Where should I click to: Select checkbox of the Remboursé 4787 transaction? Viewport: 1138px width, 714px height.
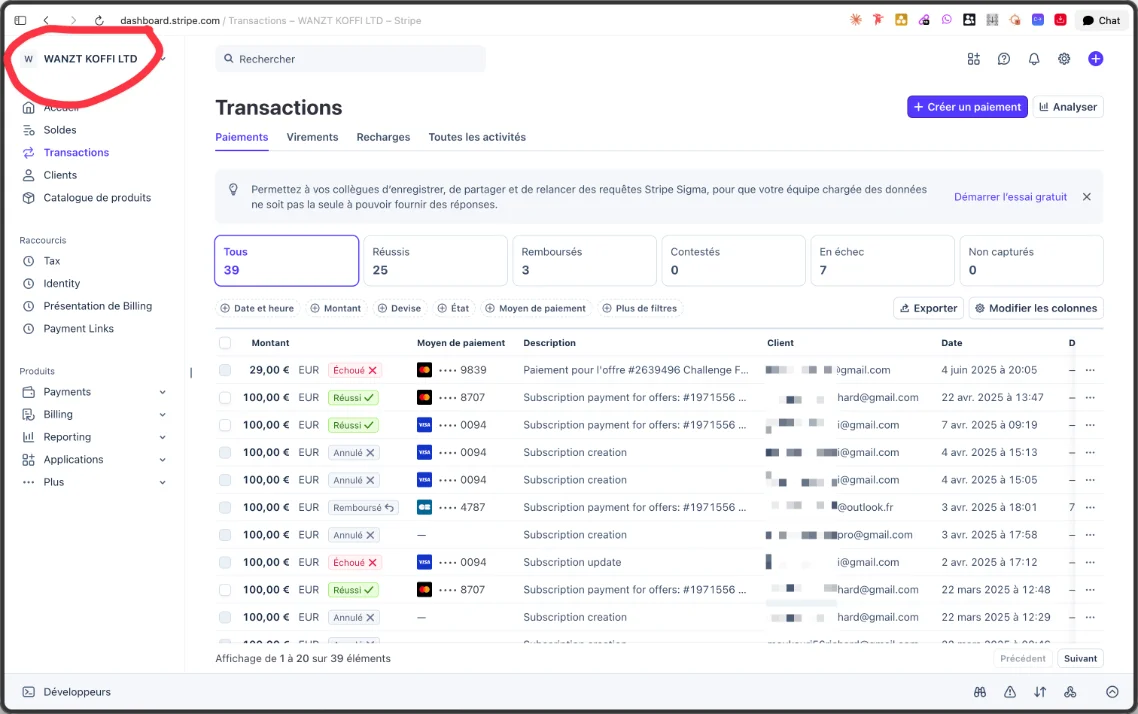[x=225, y=507]
